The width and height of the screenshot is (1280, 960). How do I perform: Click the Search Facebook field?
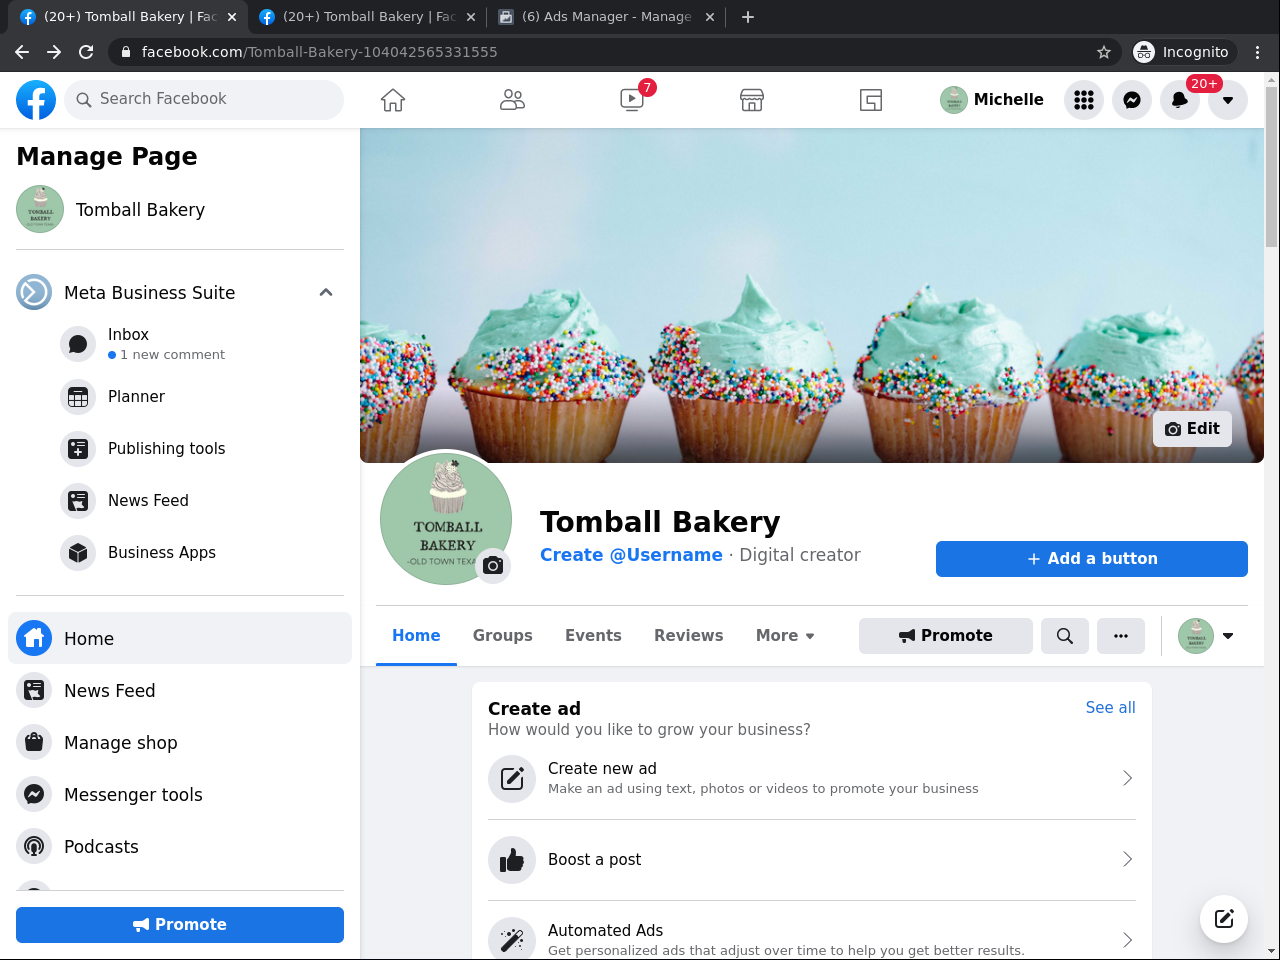pos(204,100)
